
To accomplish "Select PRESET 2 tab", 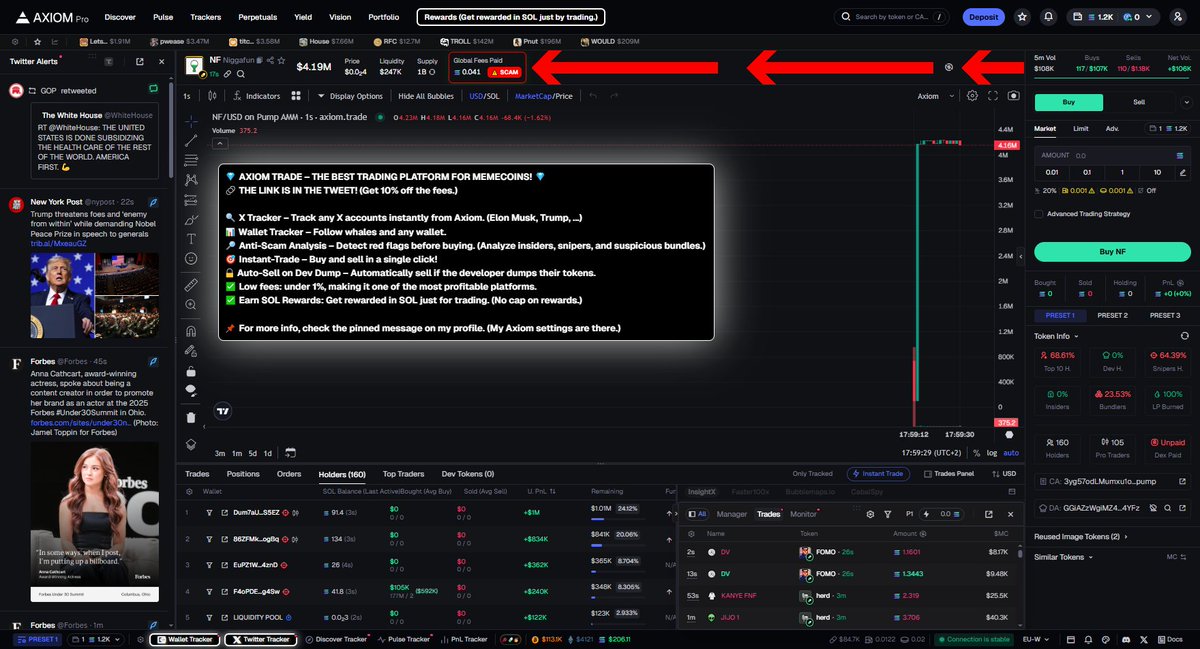I will tap(1112, 315).
